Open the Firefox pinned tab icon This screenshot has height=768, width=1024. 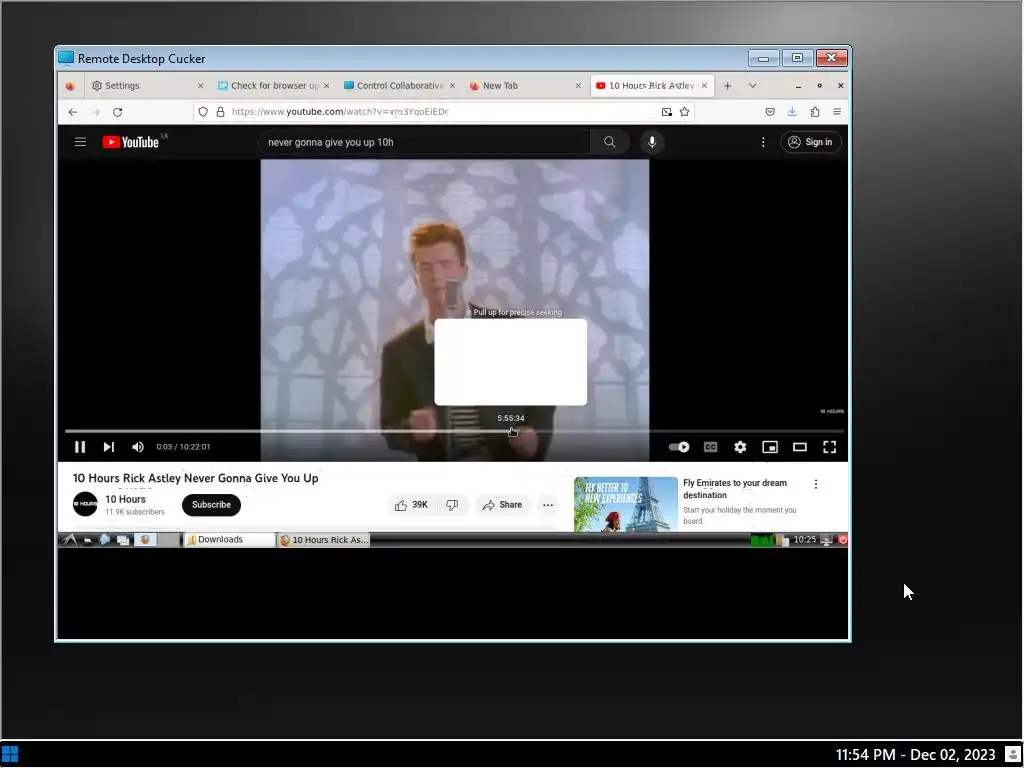tap(71, 86)
